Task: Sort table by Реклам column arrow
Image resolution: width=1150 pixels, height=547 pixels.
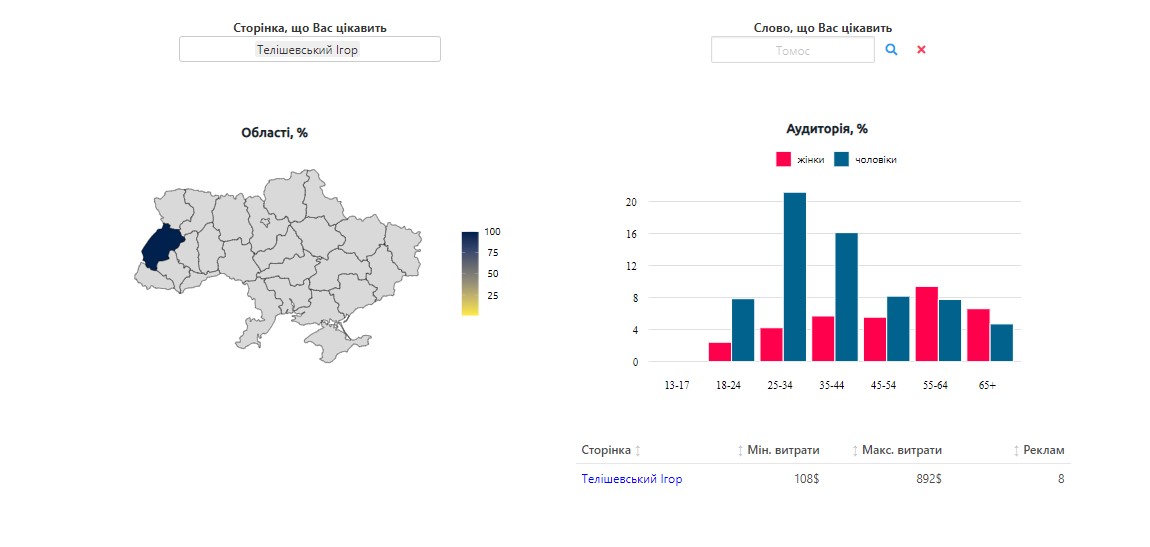Action: pos(1016,451)
